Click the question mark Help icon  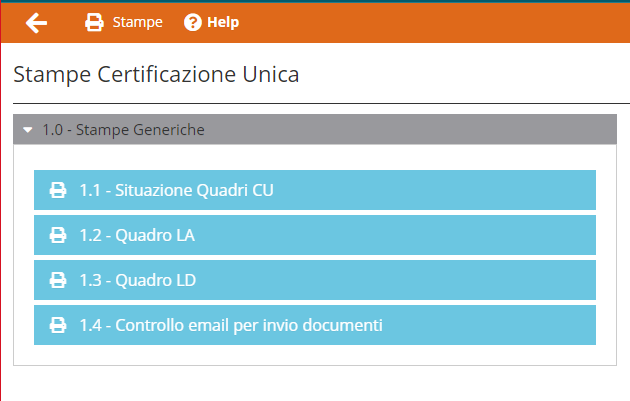click(x=192, y=22)
